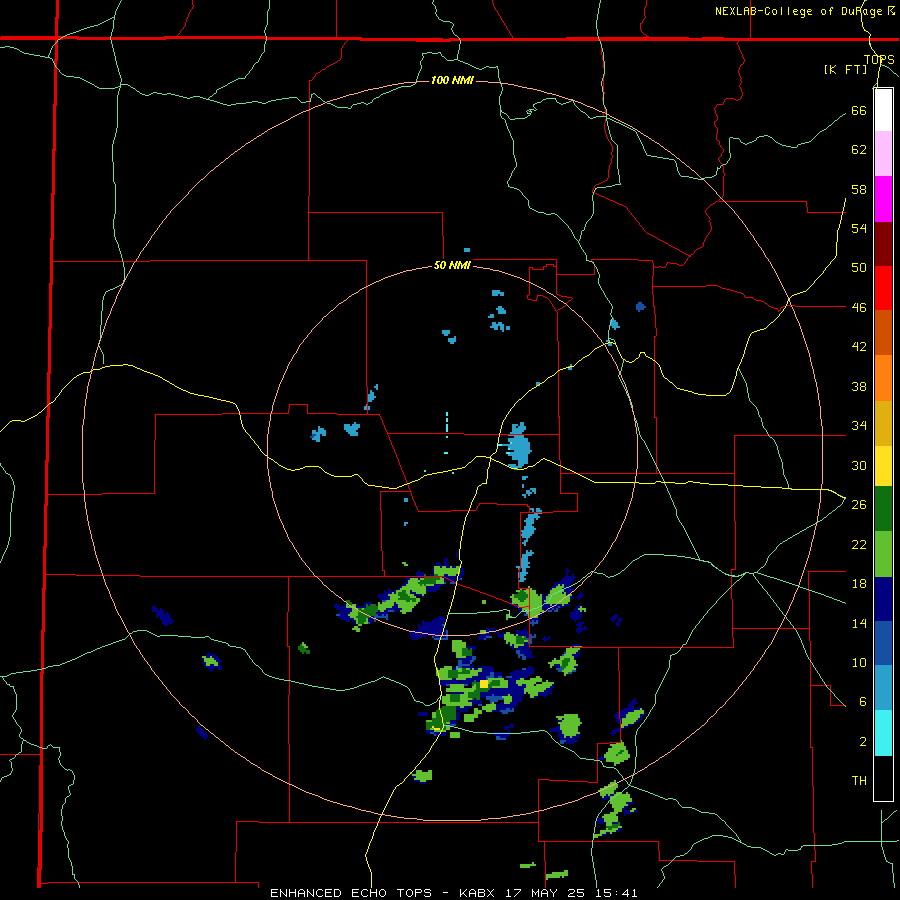Click the cyan legend swatch
The image size is (900, 900).
(x=883, y=733)
